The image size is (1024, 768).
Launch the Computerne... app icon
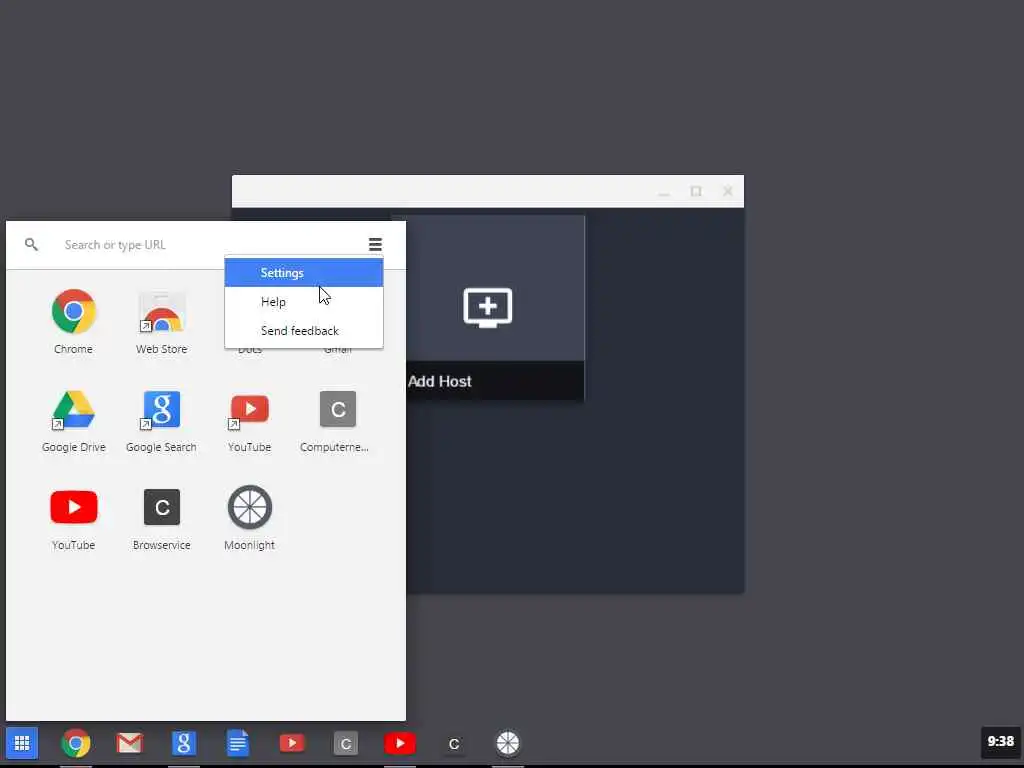338,409
